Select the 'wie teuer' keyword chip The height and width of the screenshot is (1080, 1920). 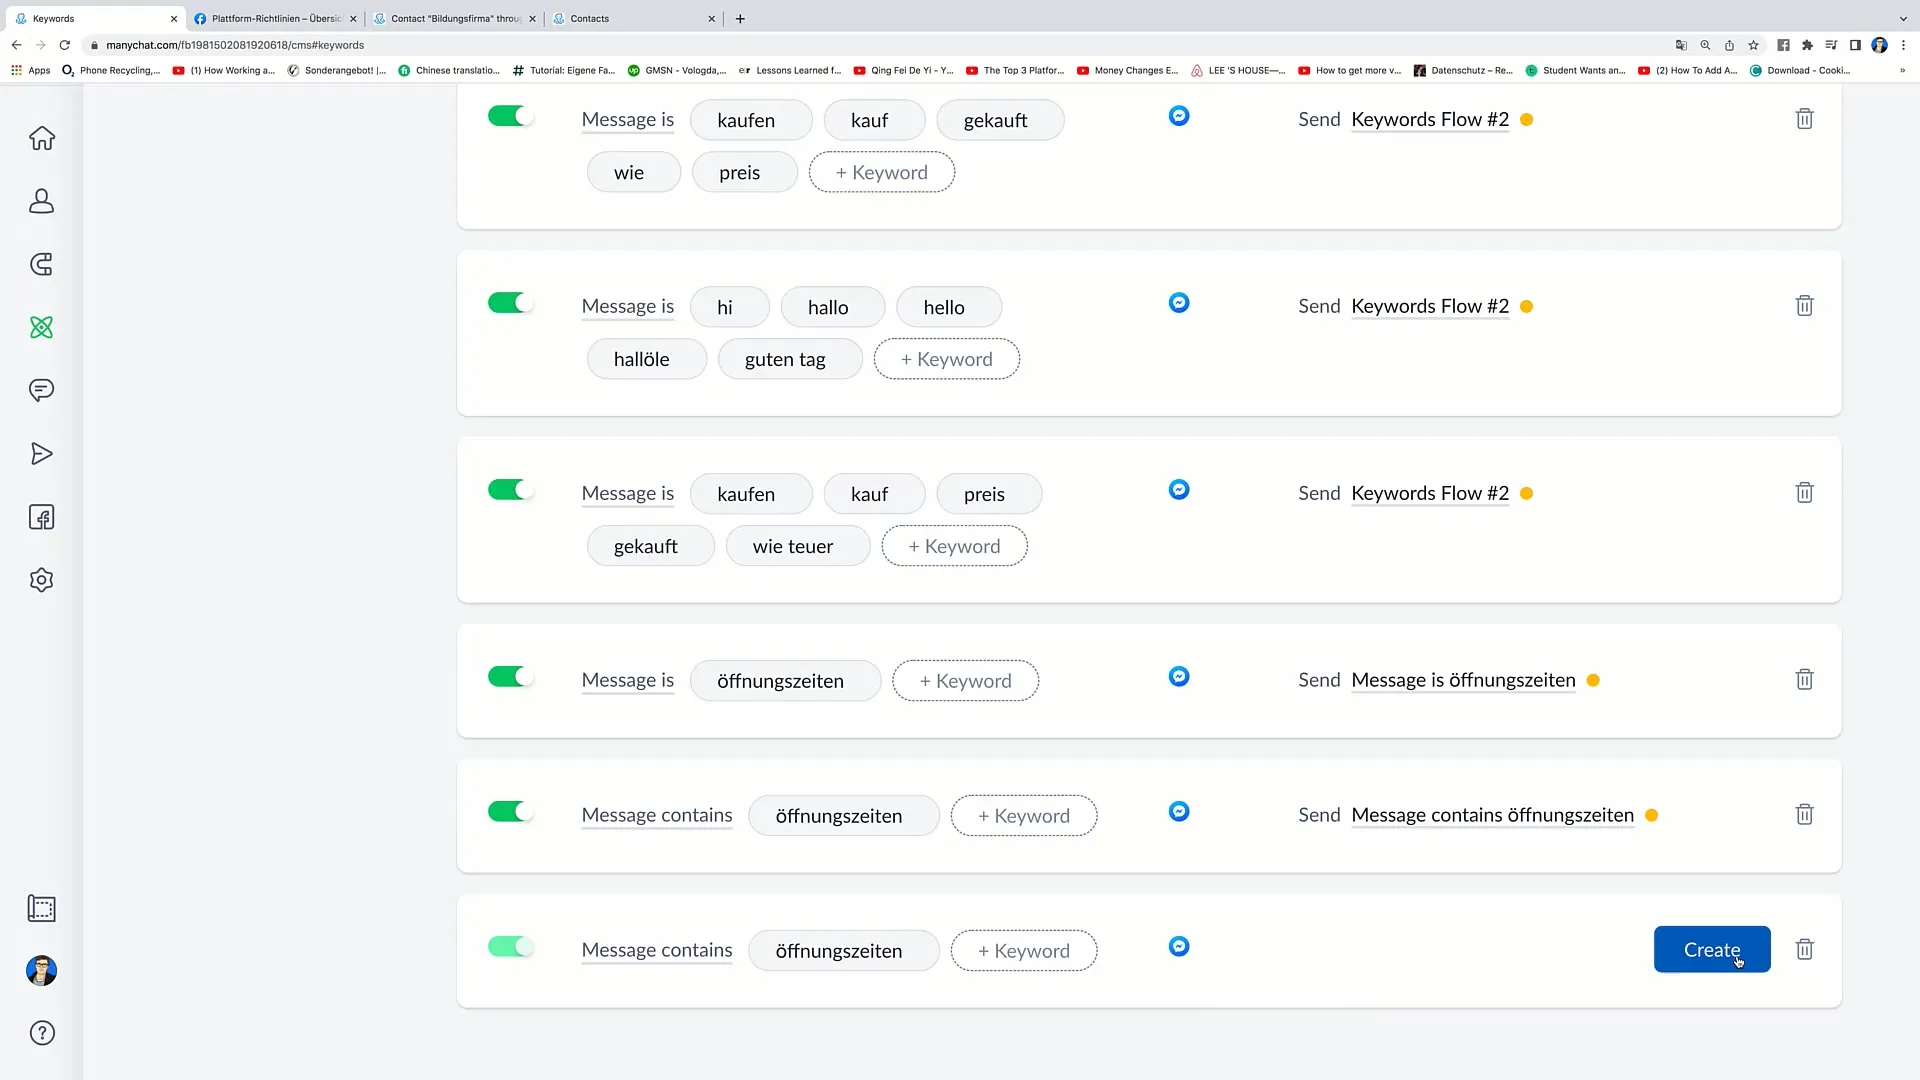798,546
